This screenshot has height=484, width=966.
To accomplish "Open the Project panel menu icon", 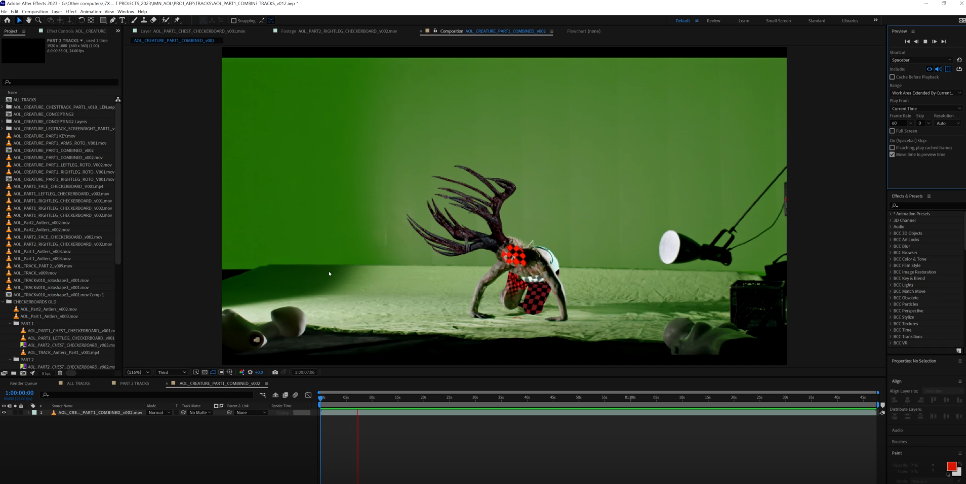I will pyautogui.click(x=23, y=31).
